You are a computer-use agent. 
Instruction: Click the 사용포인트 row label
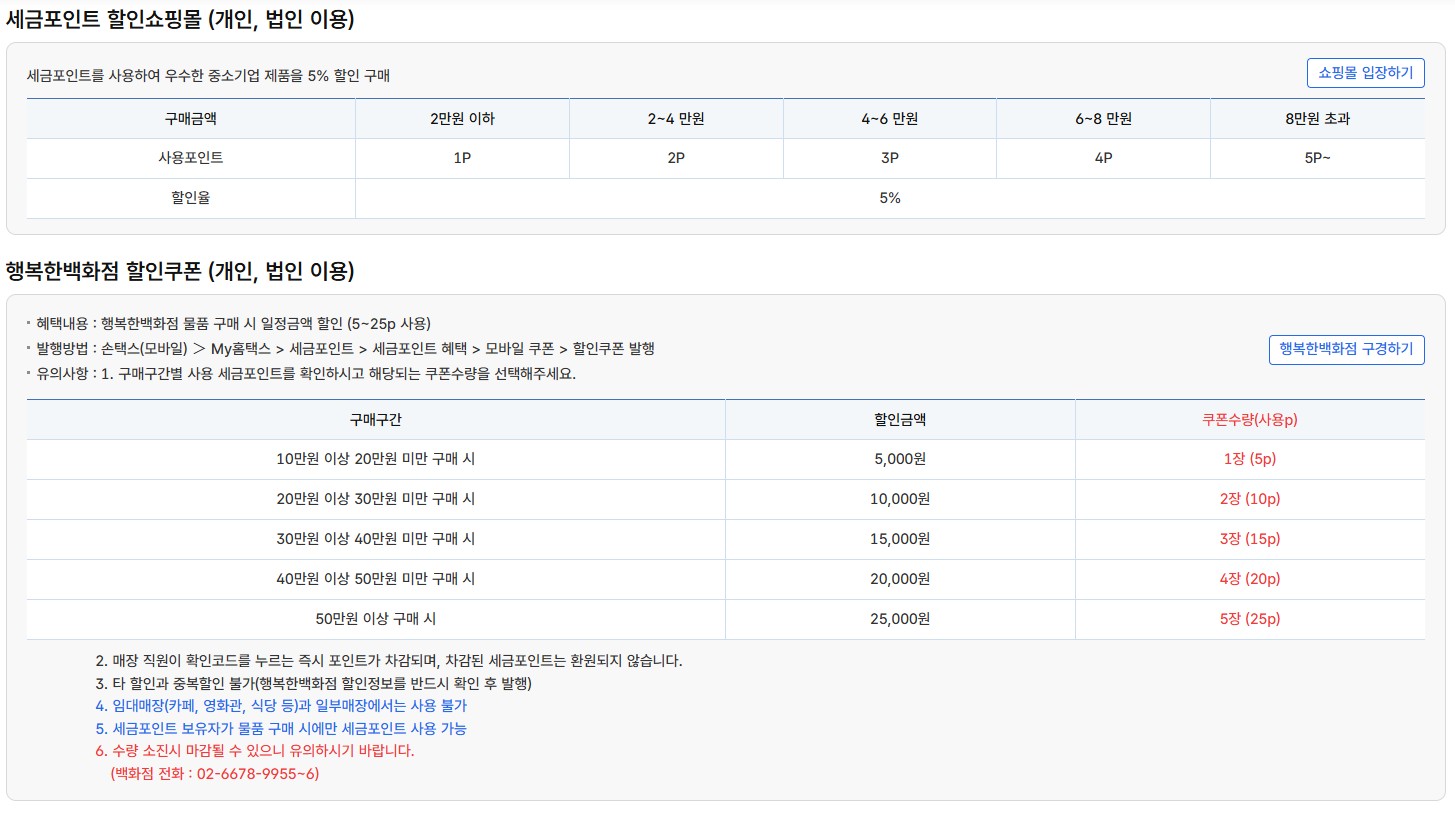[x=191, y=158]
